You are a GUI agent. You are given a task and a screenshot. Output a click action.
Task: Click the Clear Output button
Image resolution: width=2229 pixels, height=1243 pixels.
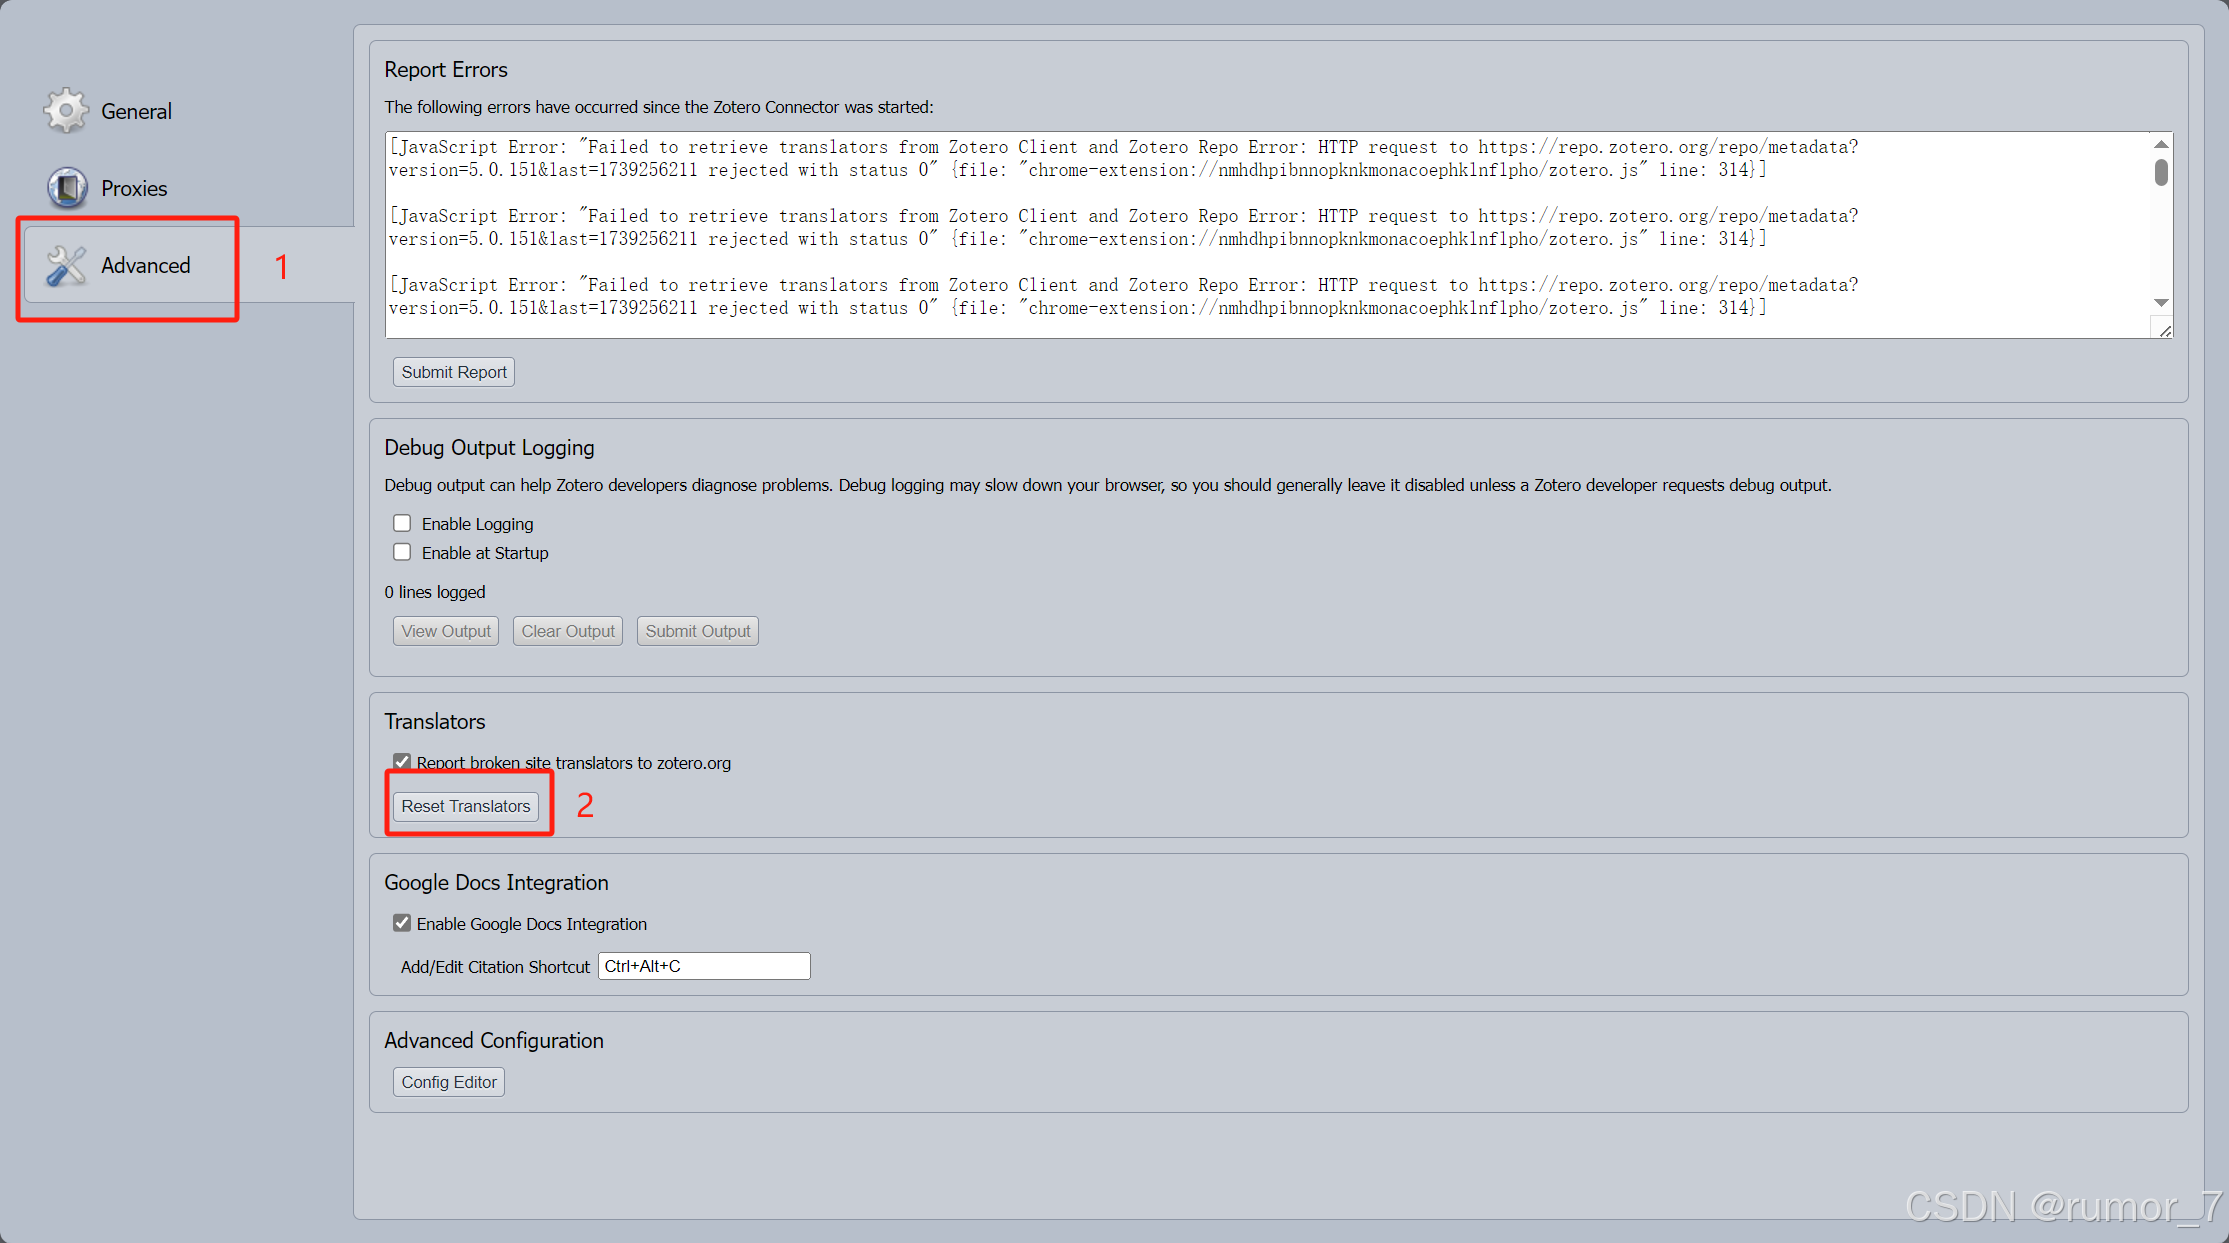point(568,631)
